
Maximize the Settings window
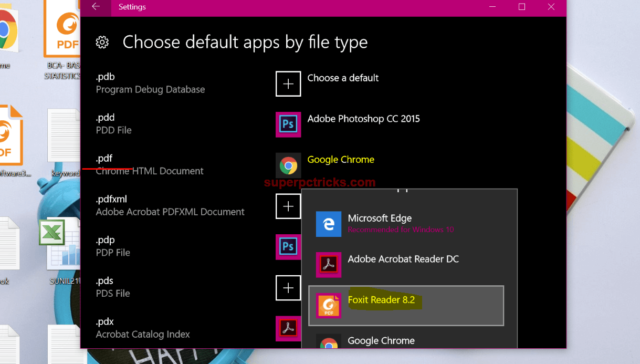pos(522,7)
